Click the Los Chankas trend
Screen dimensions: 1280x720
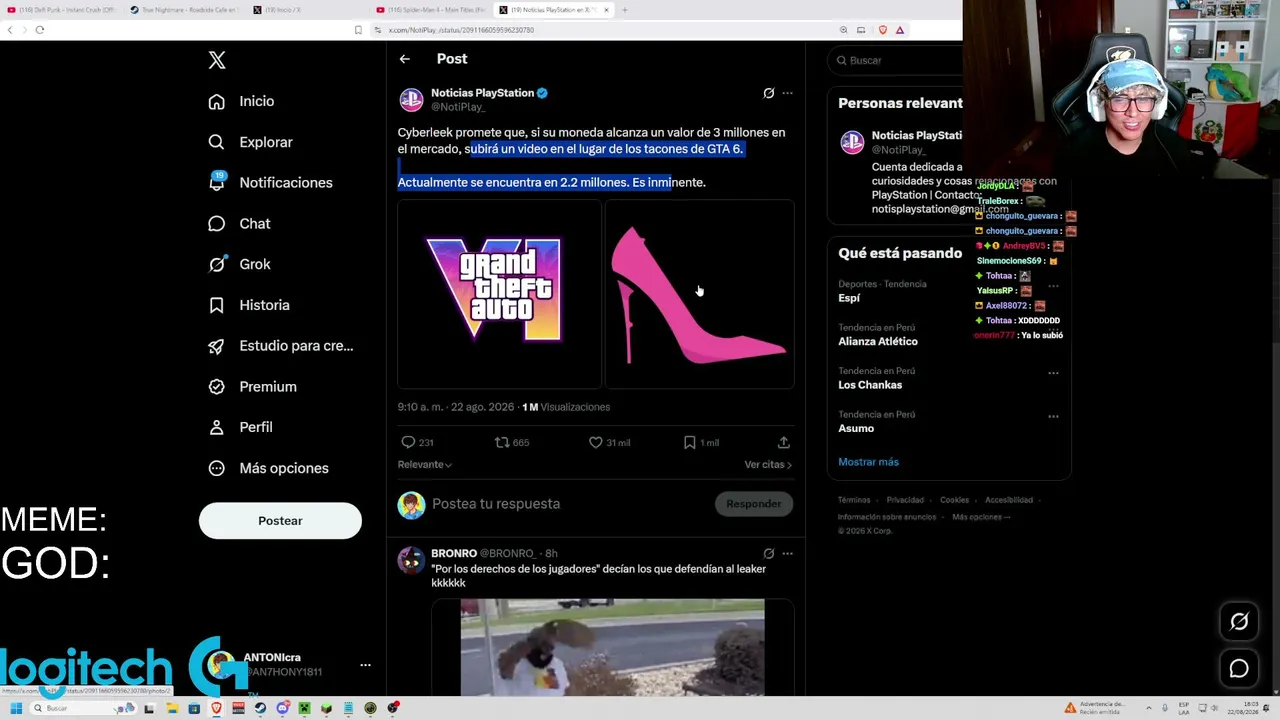coord(870,385)
